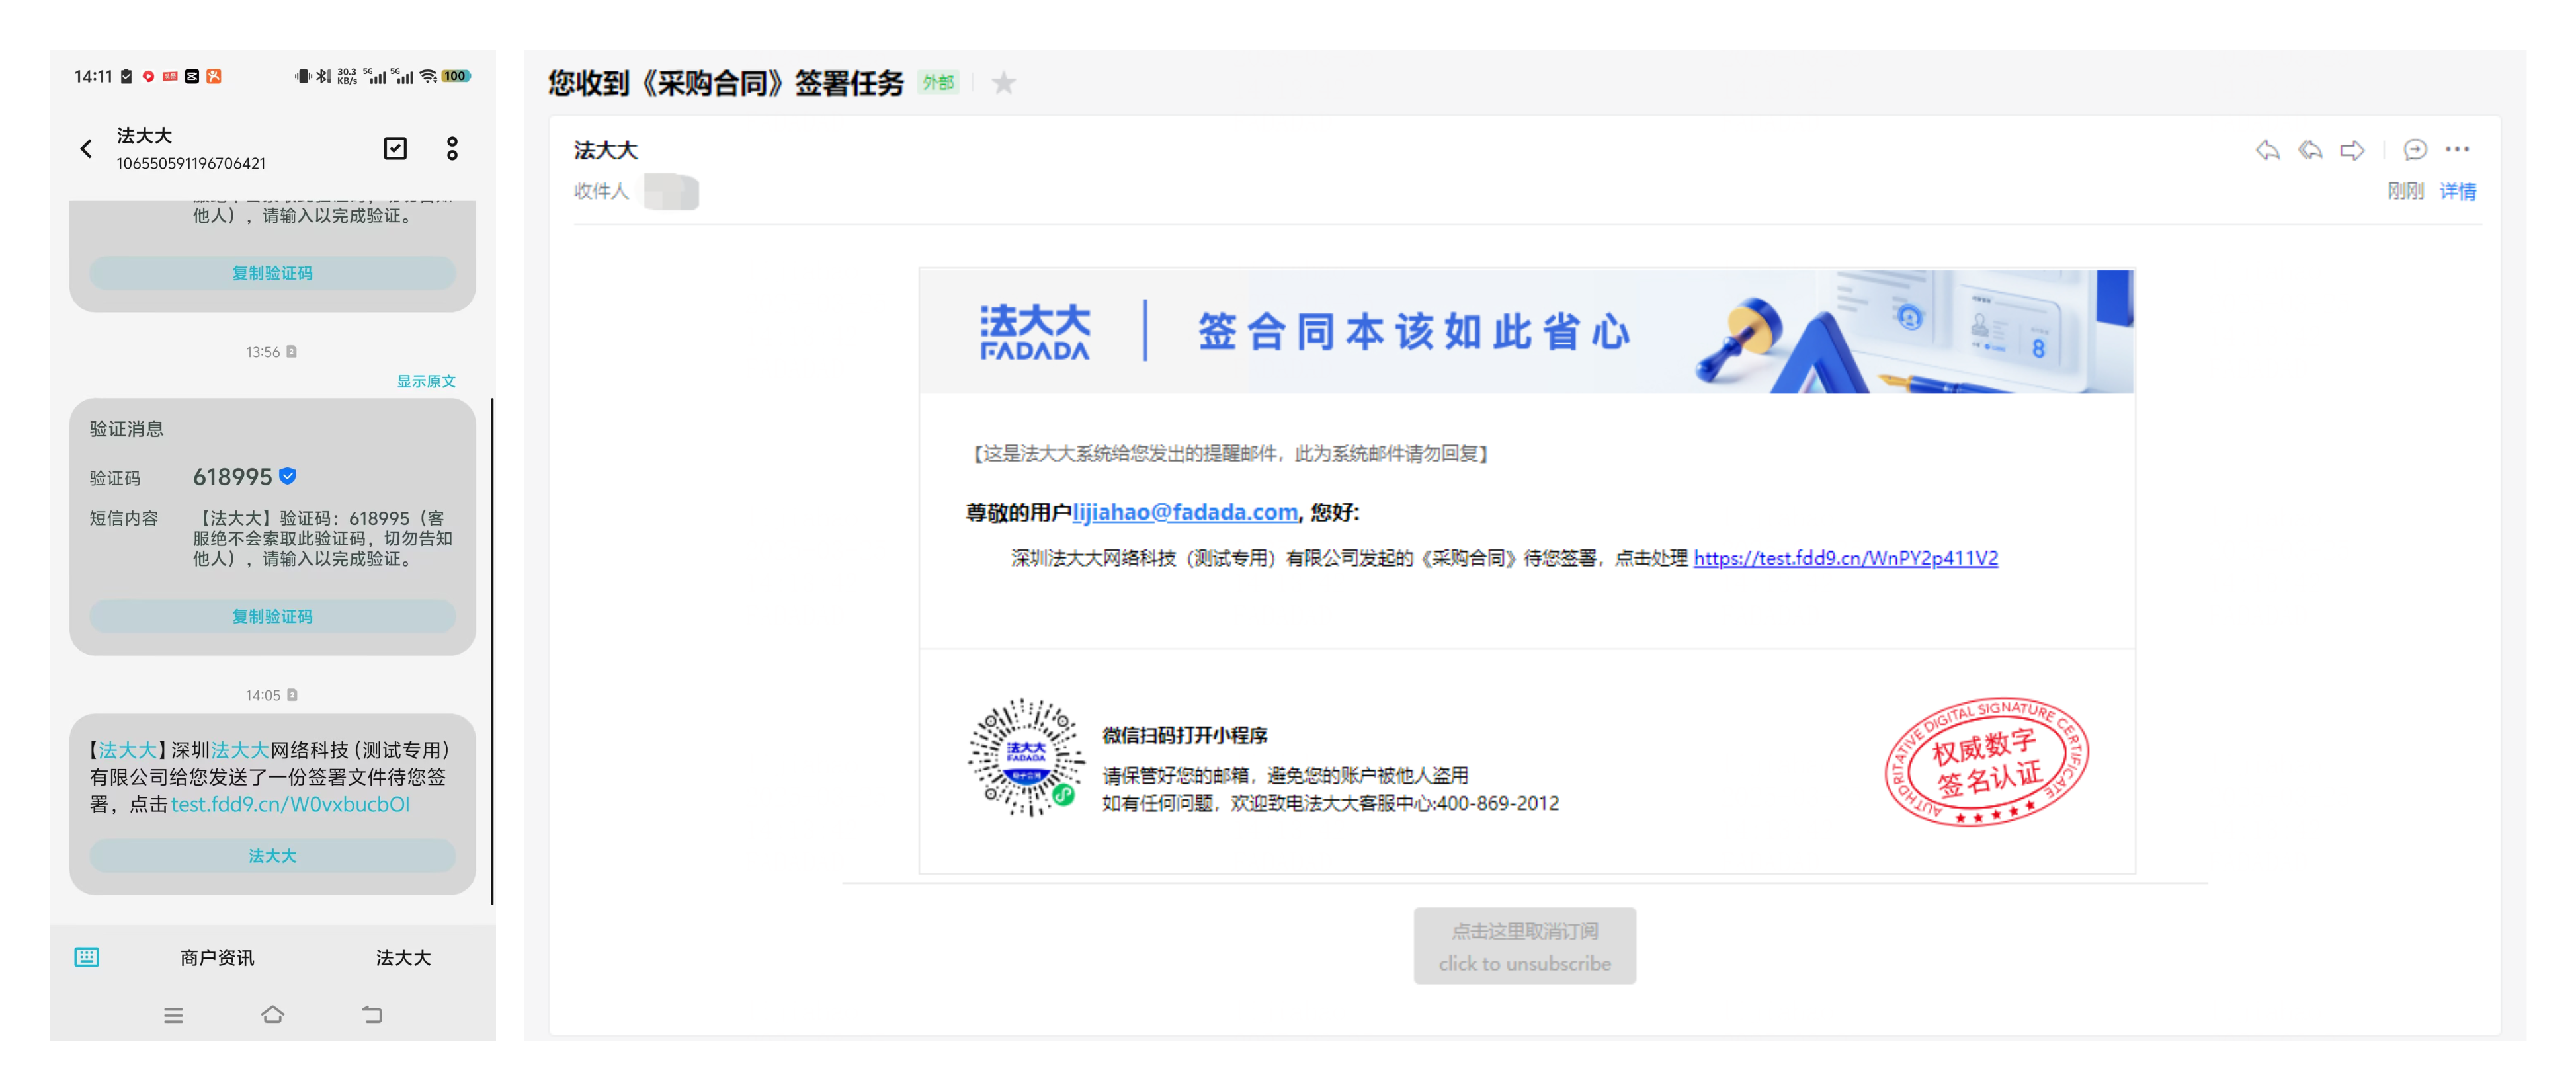Star the 采购合同 email
The height and width of the screenshot is (1091, 2576).
(x=1003, y=83)
